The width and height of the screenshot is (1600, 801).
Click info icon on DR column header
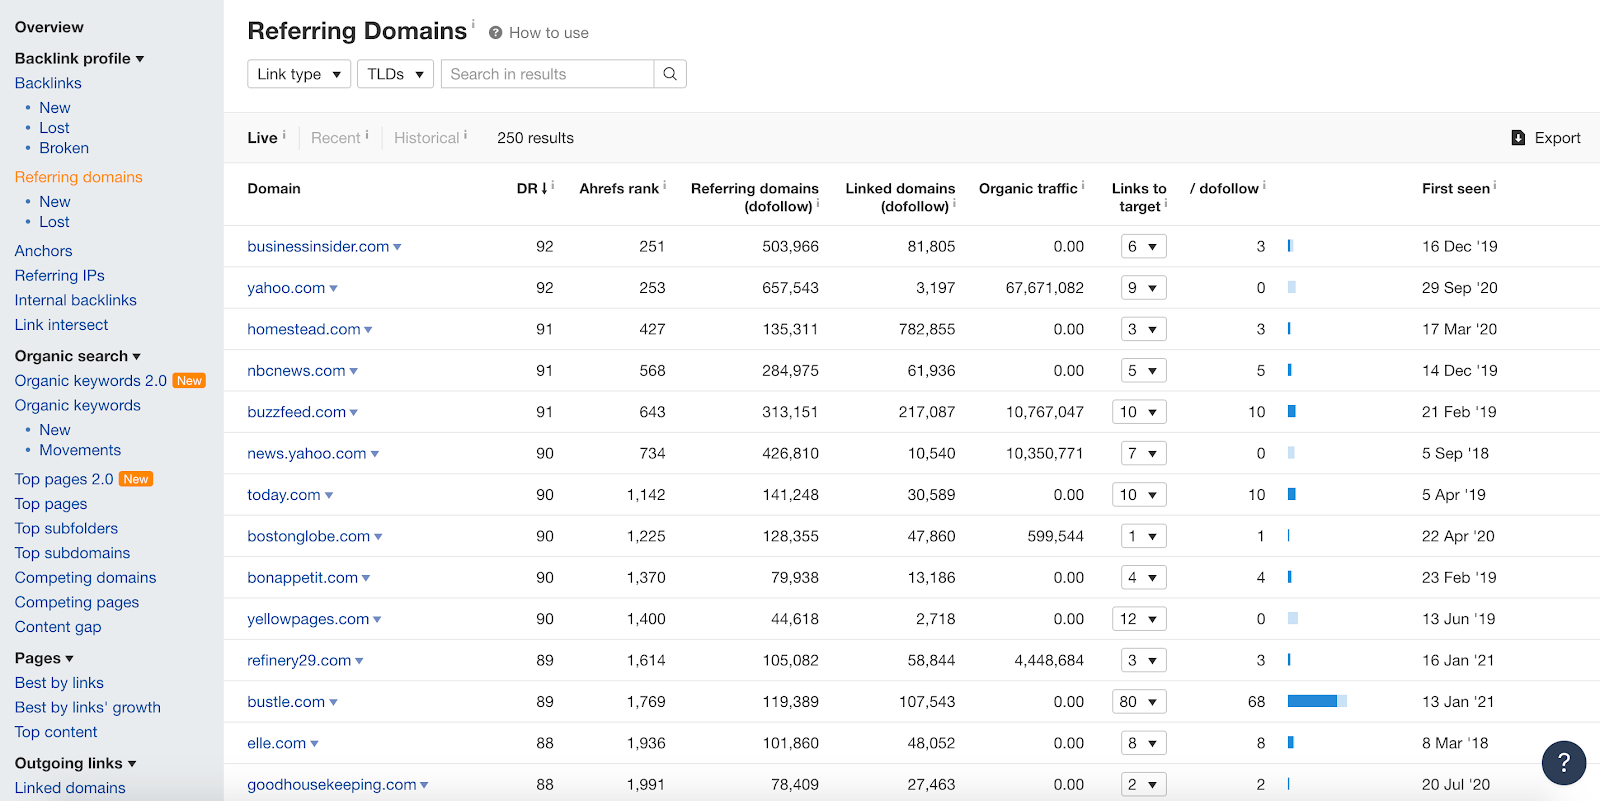553,185
